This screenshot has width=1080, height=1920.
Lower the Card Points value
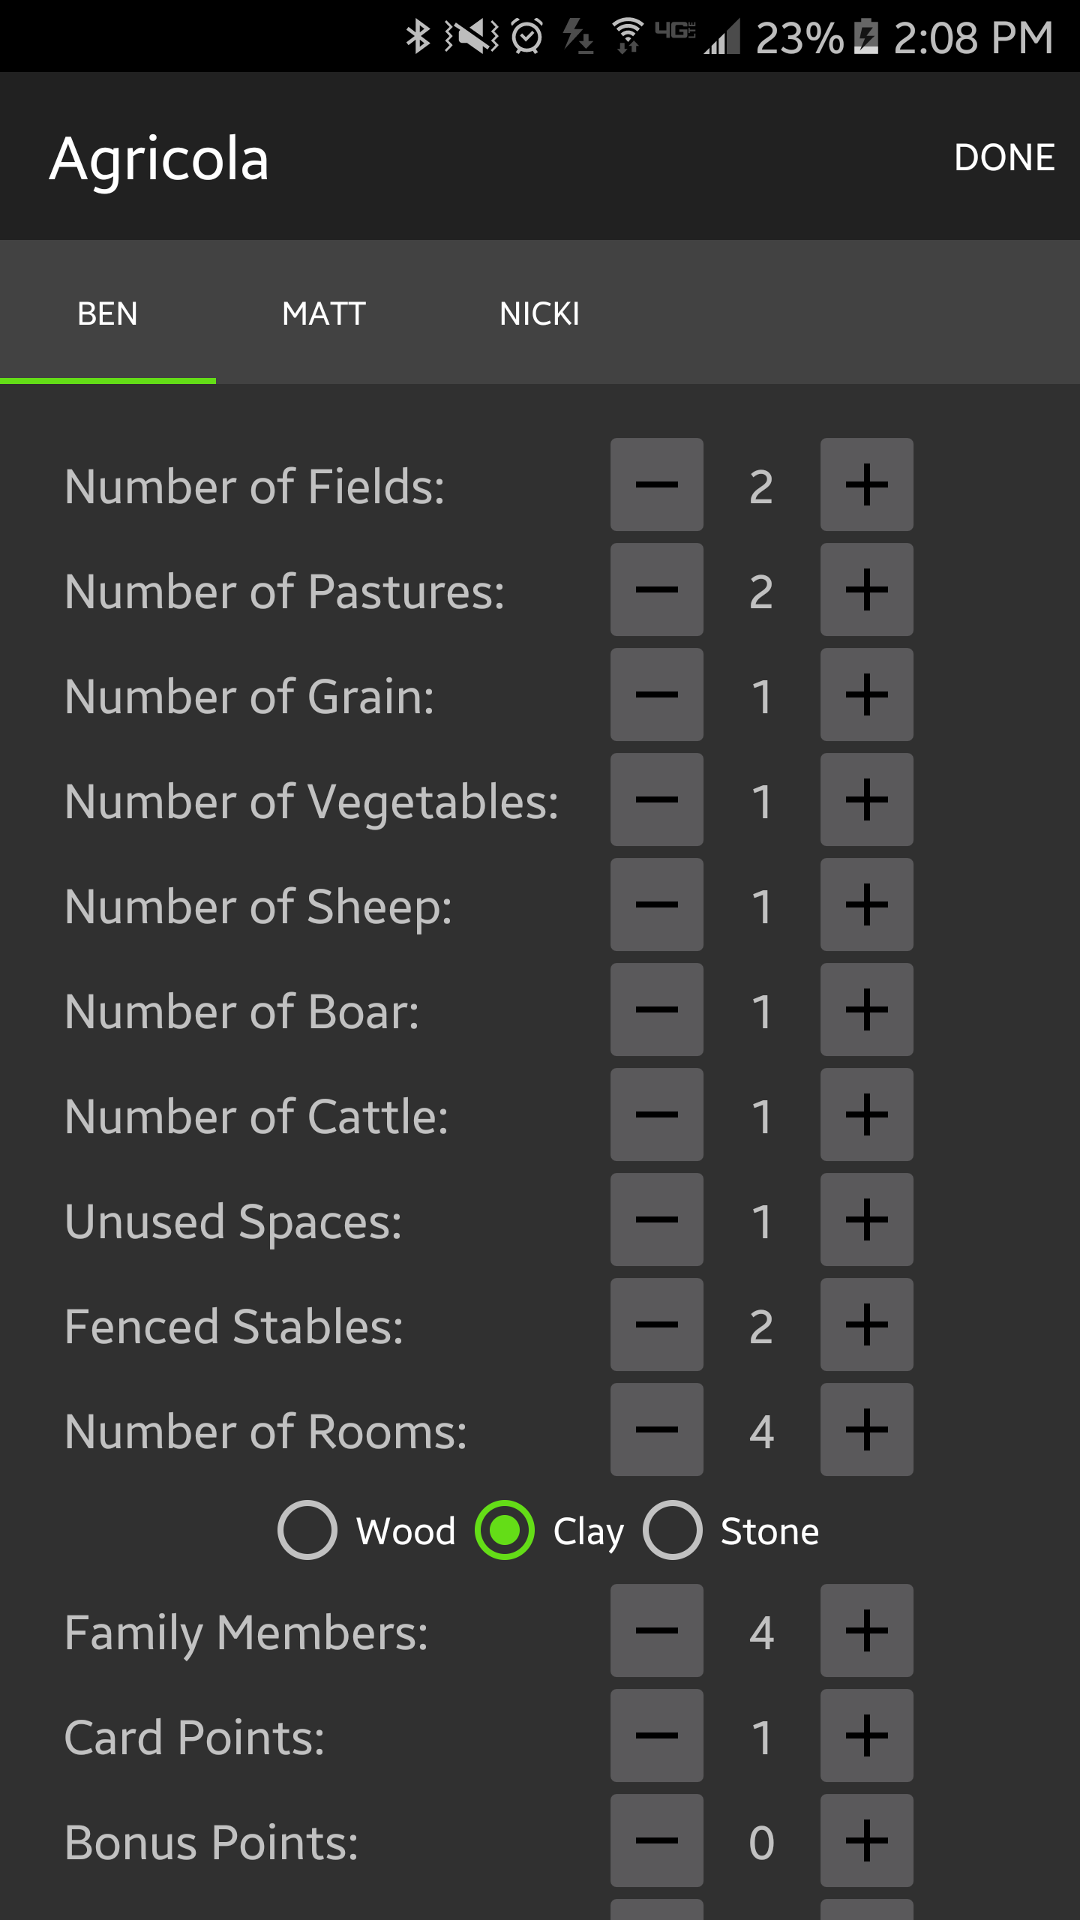pyautogui.click(x=657, y=1736)
